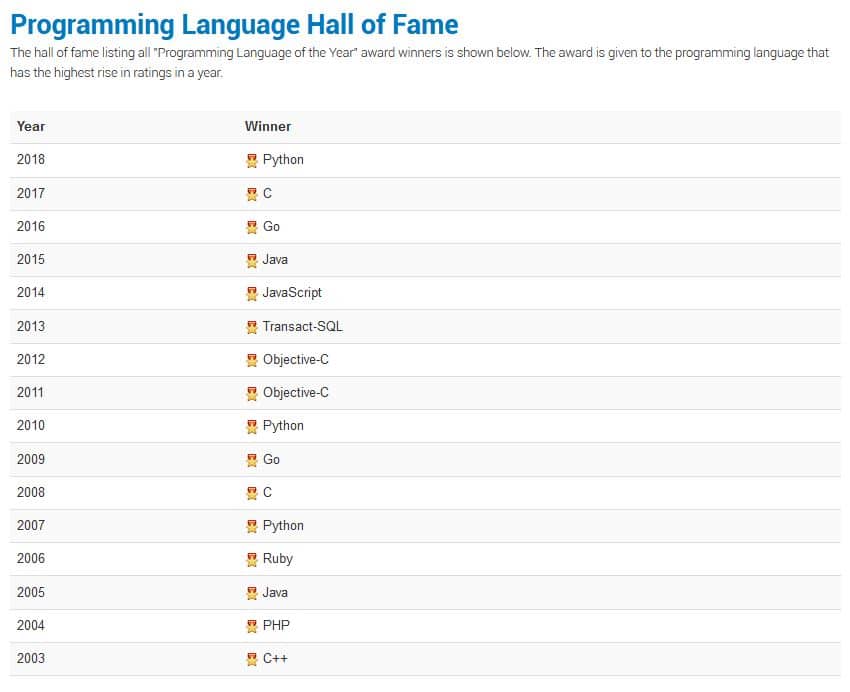Screen dimensions: 850x692
Task: Click the medal icon in the 2009 row
Action: (252, 460)
